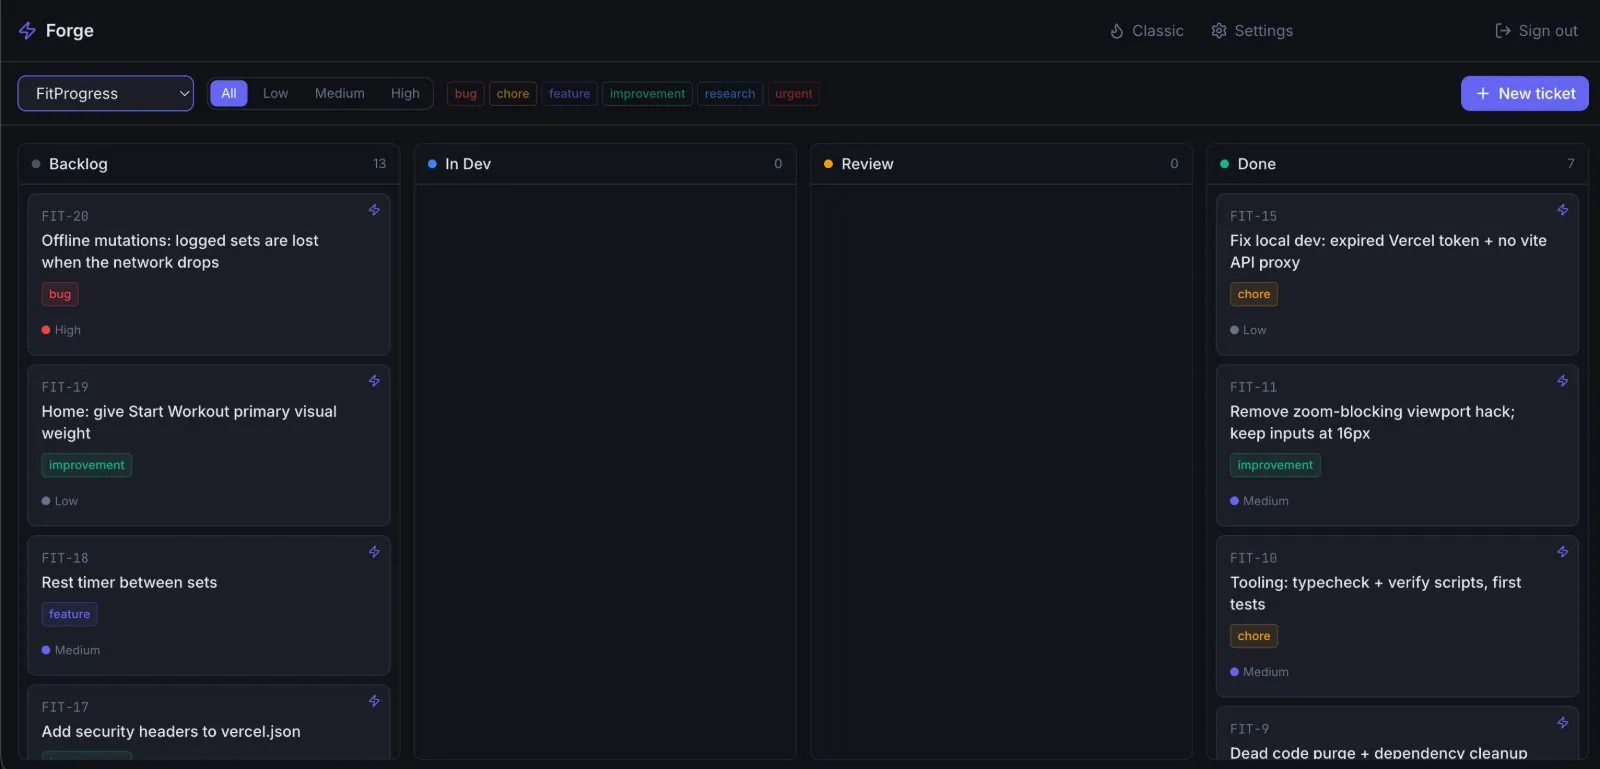1600x769 pixels.
Task: Click the bolt icon on FIT-15 card
Action: [x=1562, y=210]
